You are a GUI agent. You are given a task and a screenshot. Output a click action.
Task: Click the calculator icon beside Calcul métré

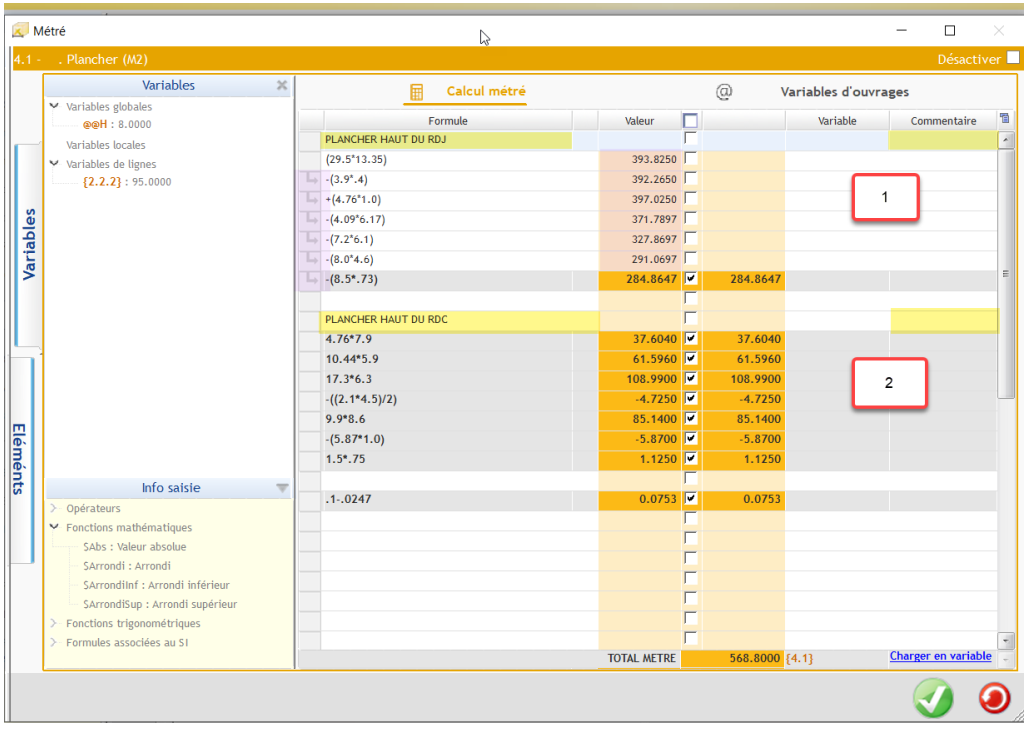[417, 92]
